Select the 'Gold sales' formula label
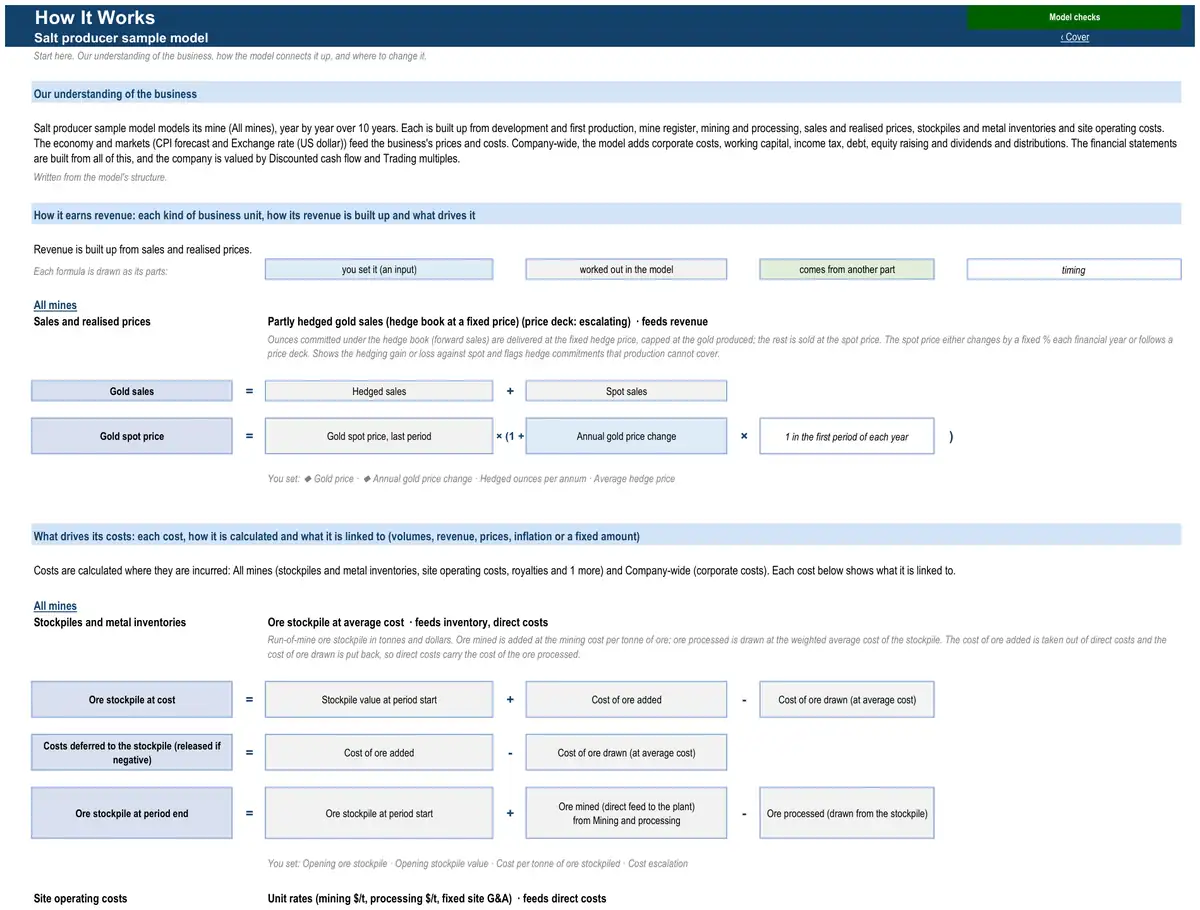This screenshot has width=1200, height=910. coord(132,391)
